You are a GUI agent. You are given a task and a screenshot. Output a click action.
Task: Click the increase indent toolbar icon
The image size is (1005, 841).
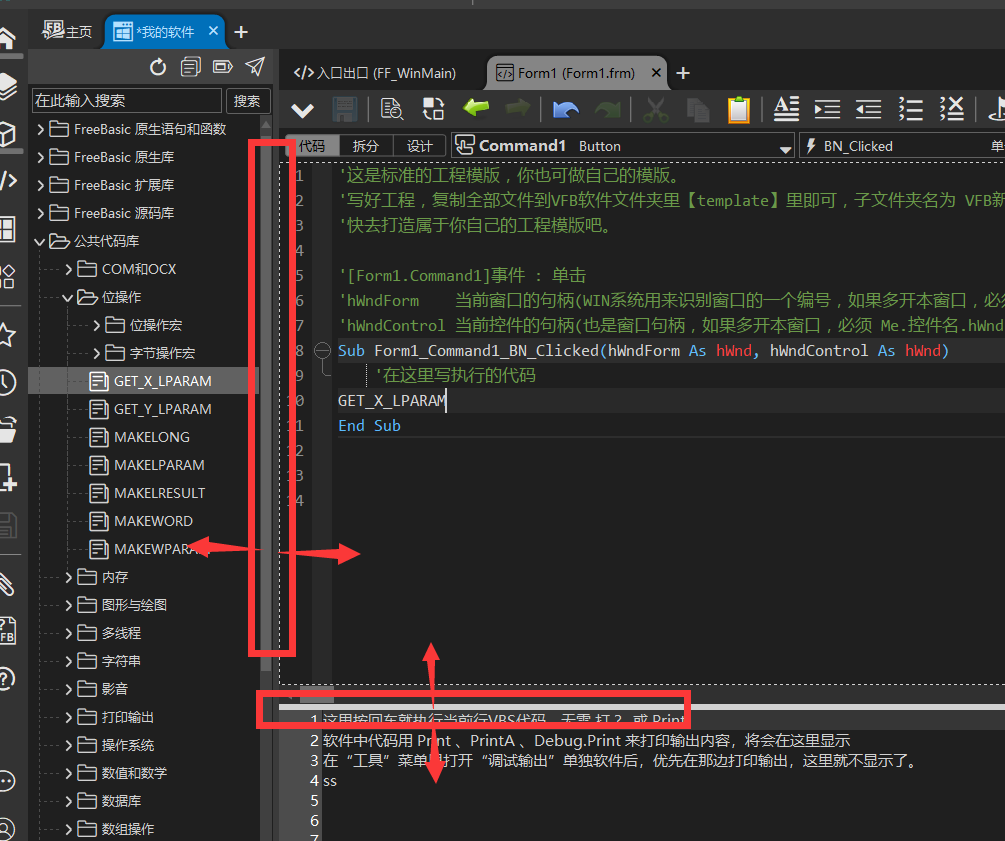[827, 109]
